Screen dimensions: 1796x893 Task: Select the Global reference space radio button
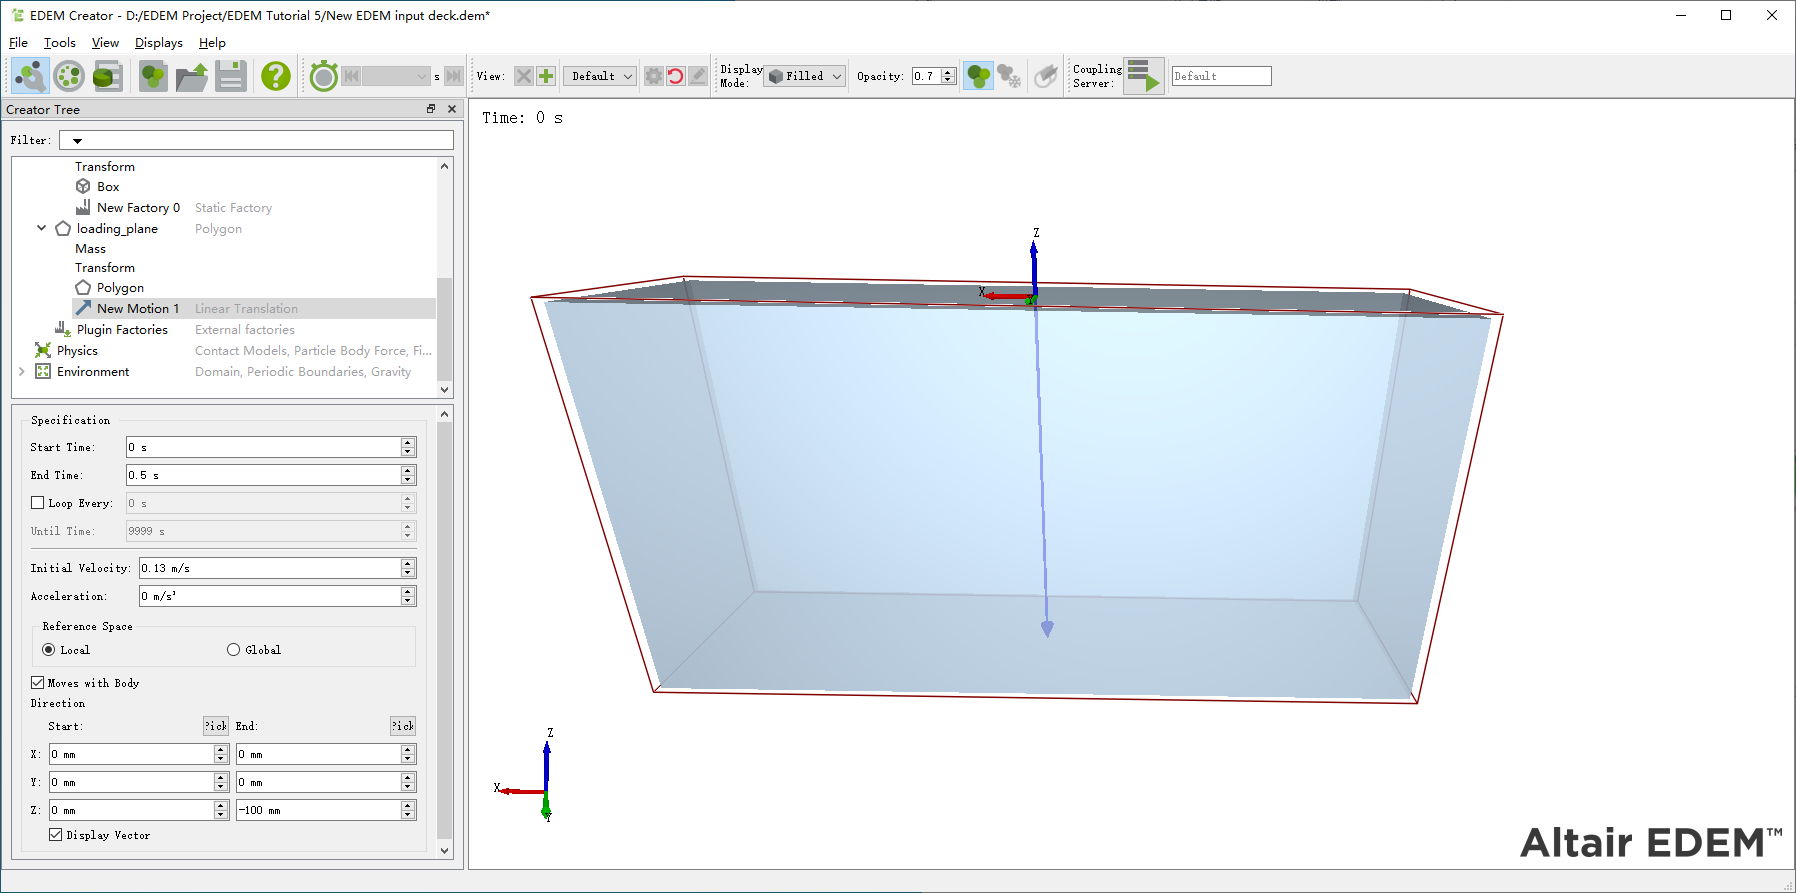pos(234,650)
